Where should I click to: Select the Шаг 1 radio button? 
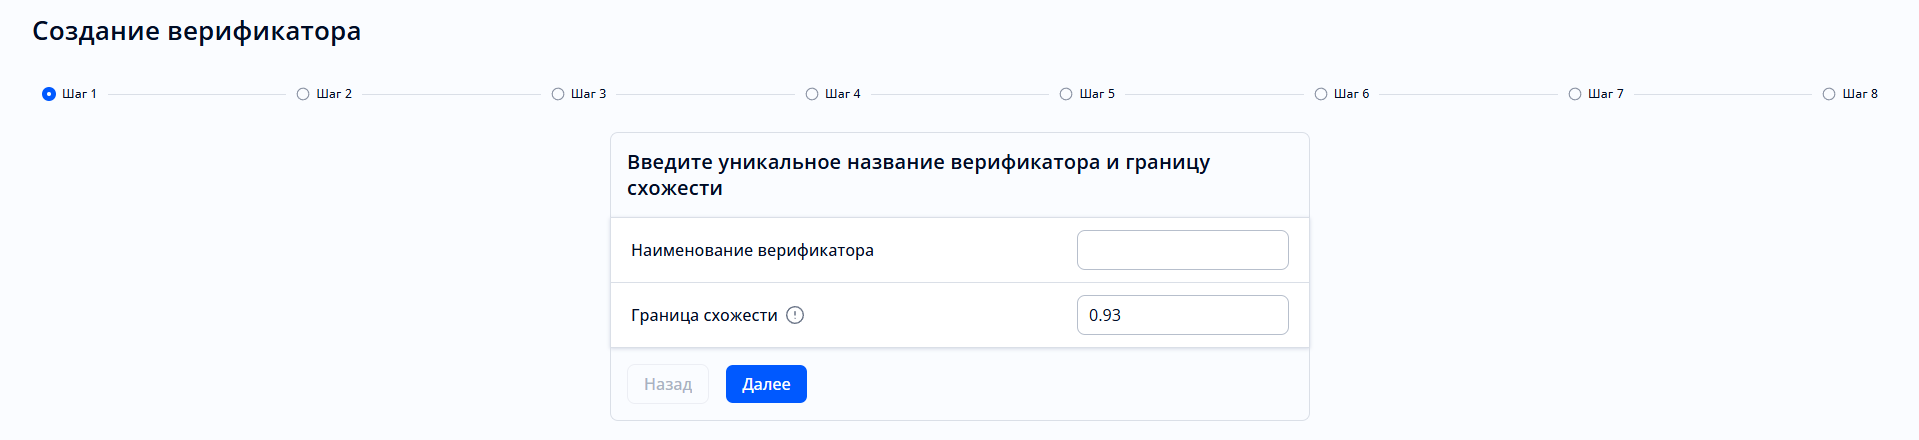point(49,94)
